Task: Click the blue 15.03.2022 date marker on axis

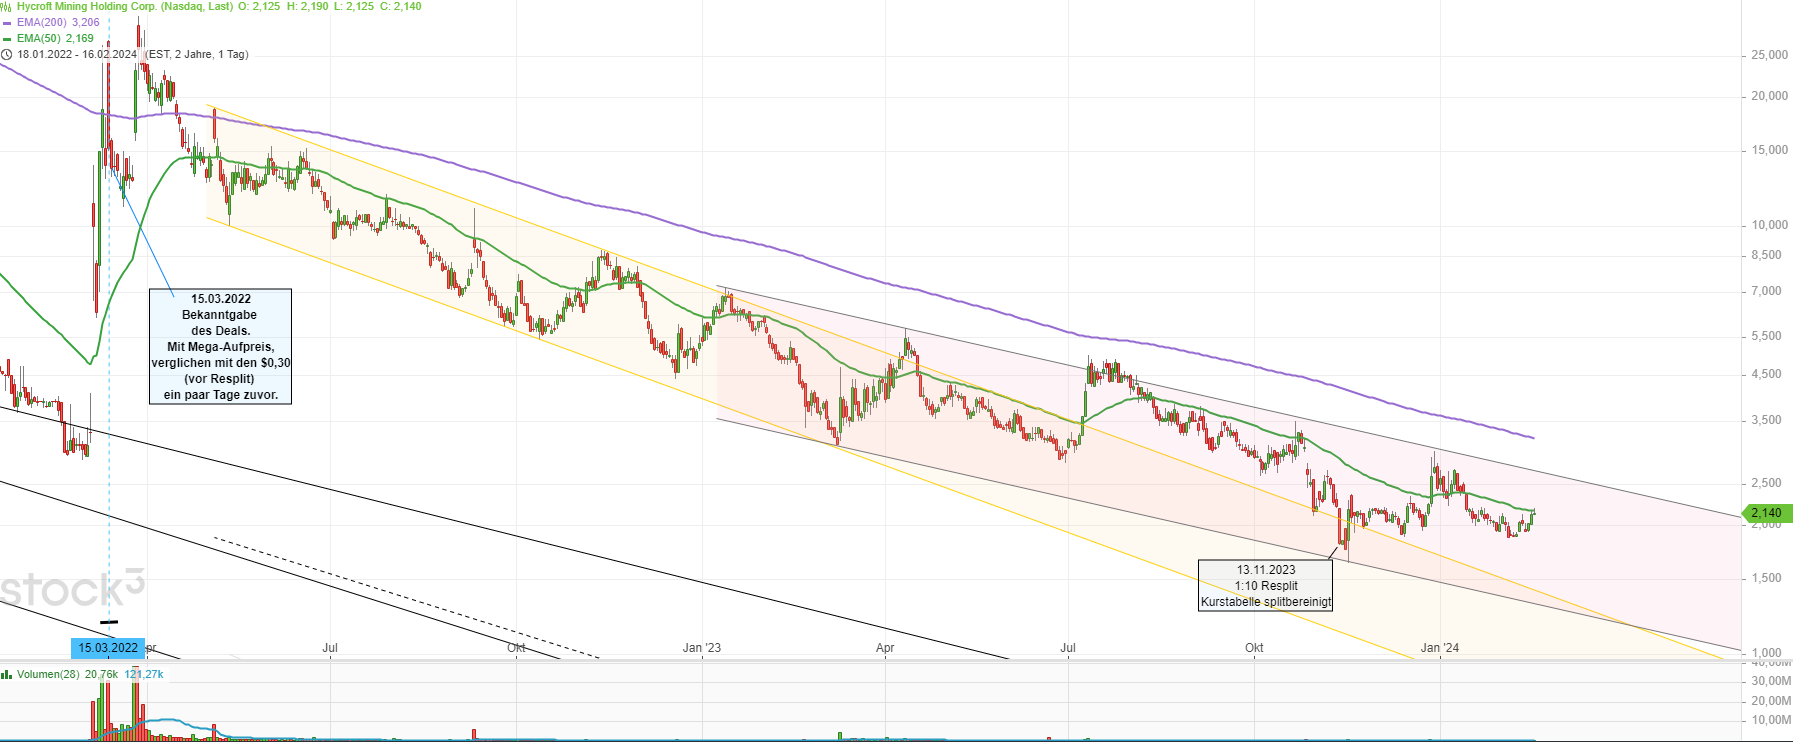Action: pyautogui.click(x=108, y=648)
